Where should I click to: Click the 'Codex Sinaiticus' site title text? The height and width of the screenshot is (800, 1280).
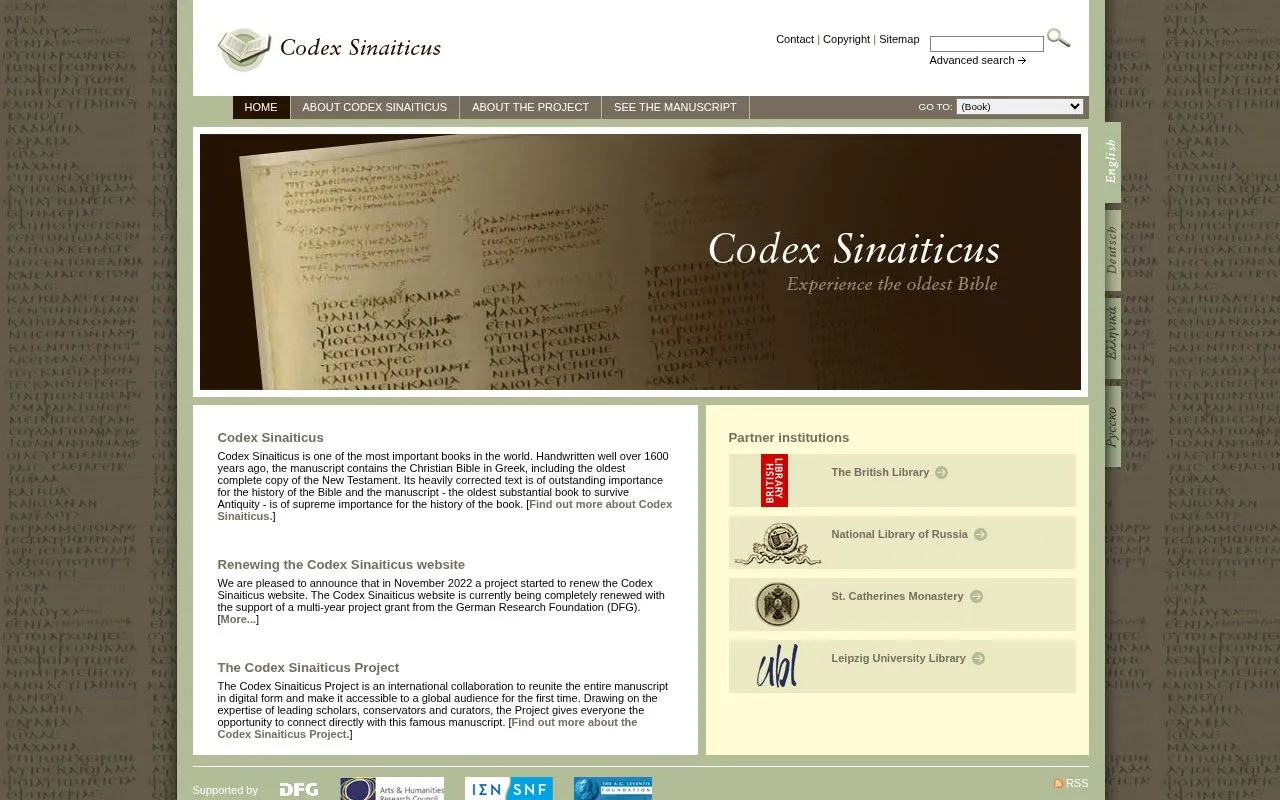pos(360,48)
